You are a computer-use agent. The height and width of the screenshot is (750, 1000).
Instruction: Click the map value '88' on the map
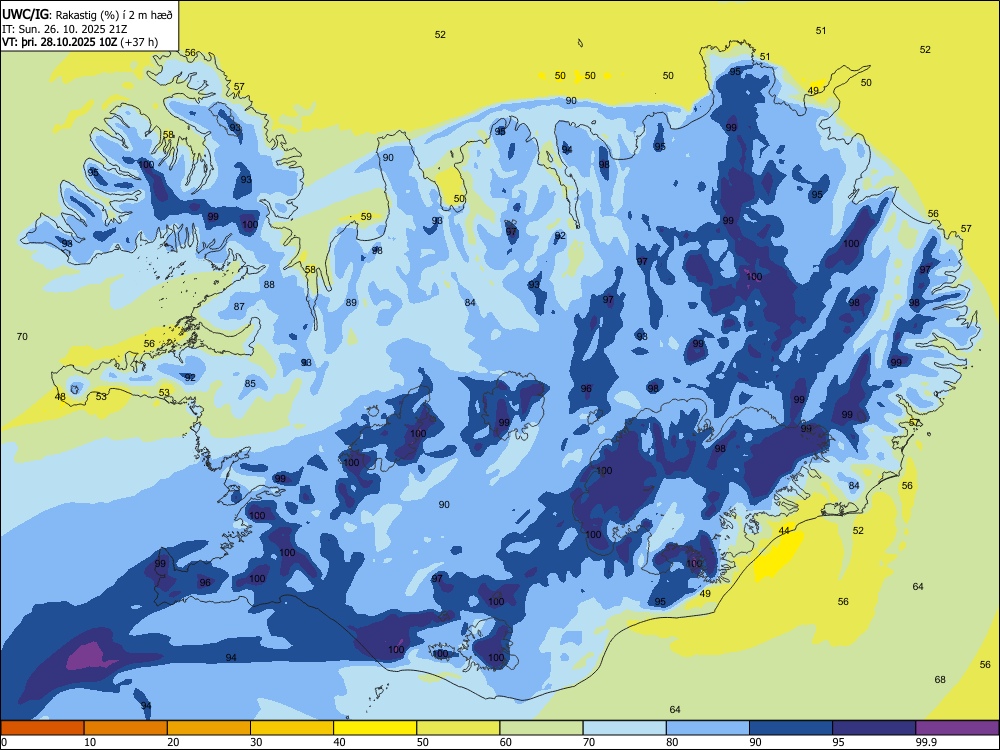(x=269, y=284)
